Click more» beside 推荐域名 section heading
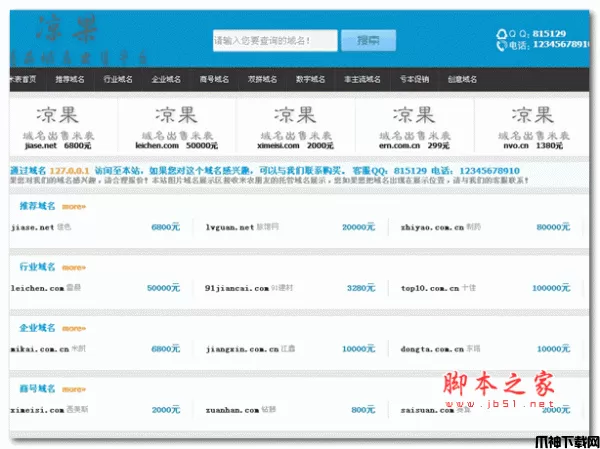The image size is (600, 449). pyautogui.click(x=74, y=207)
